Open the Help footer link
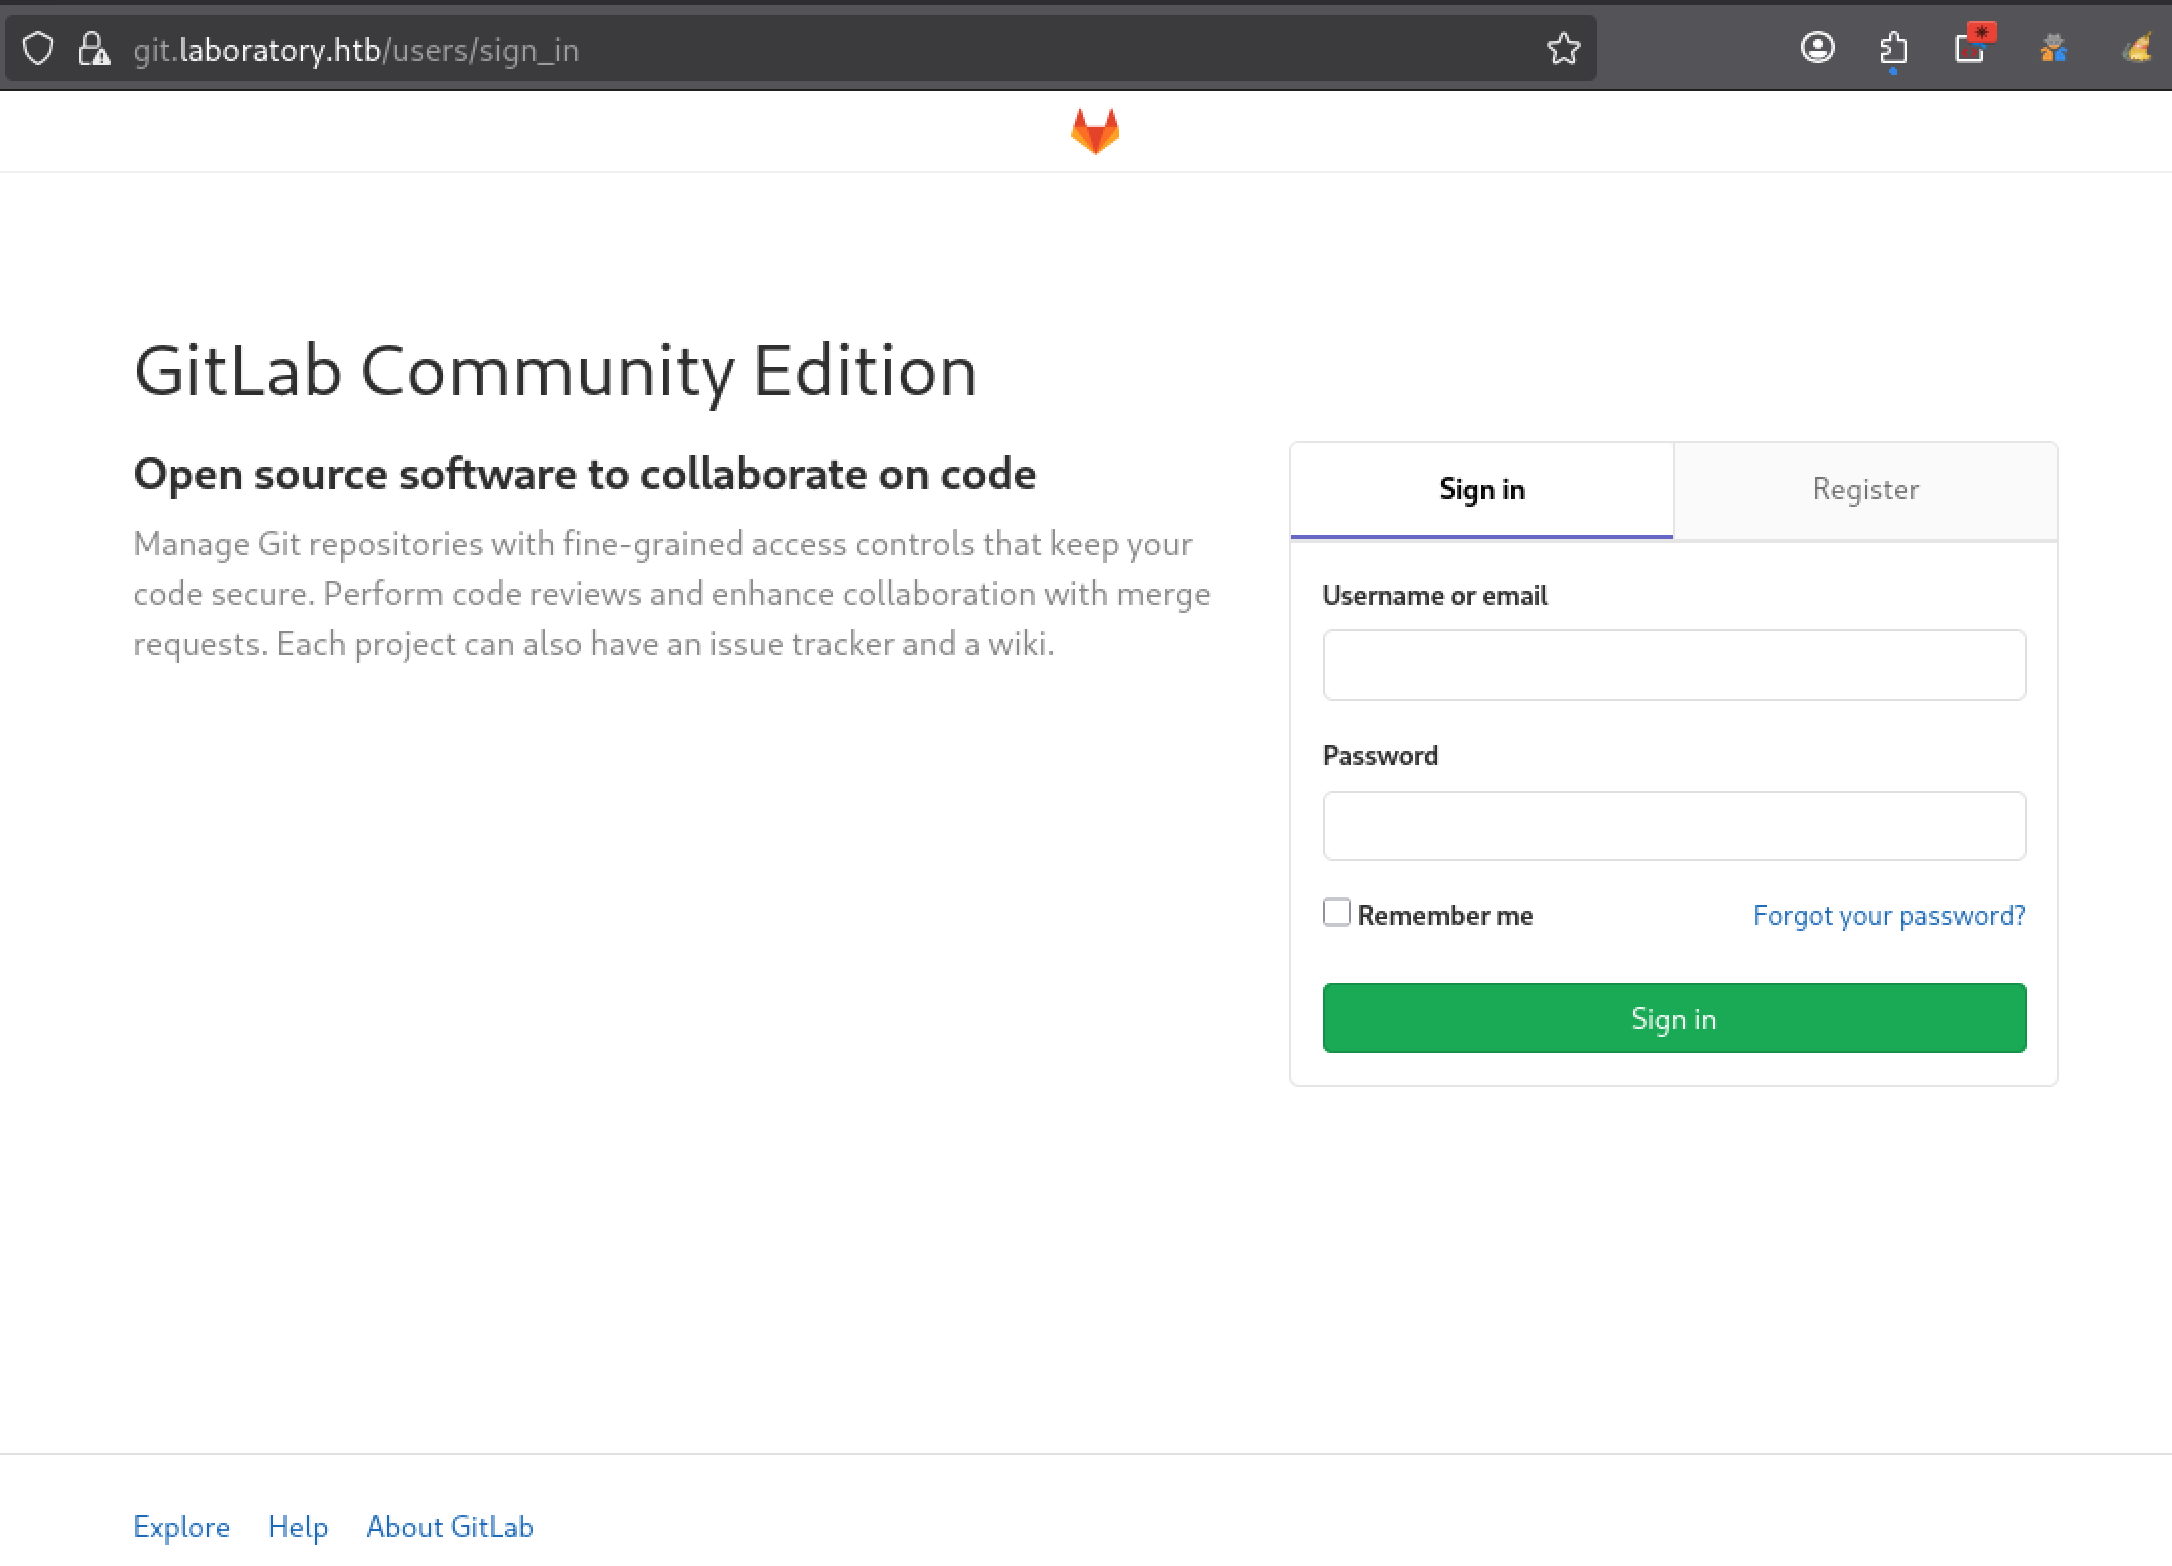This screenshot has width=2172, height=1566. tap(298, 1527)
